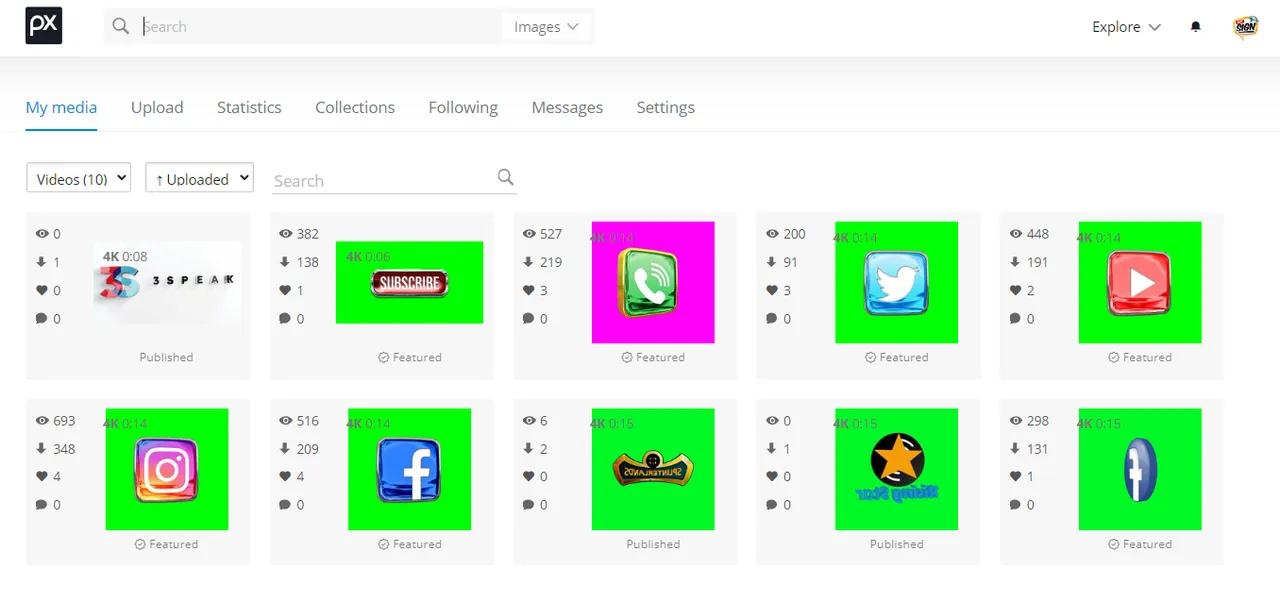1280x598 pixels.
Task: Click Featured label under YouTube video
Action: click(1147, 357)
